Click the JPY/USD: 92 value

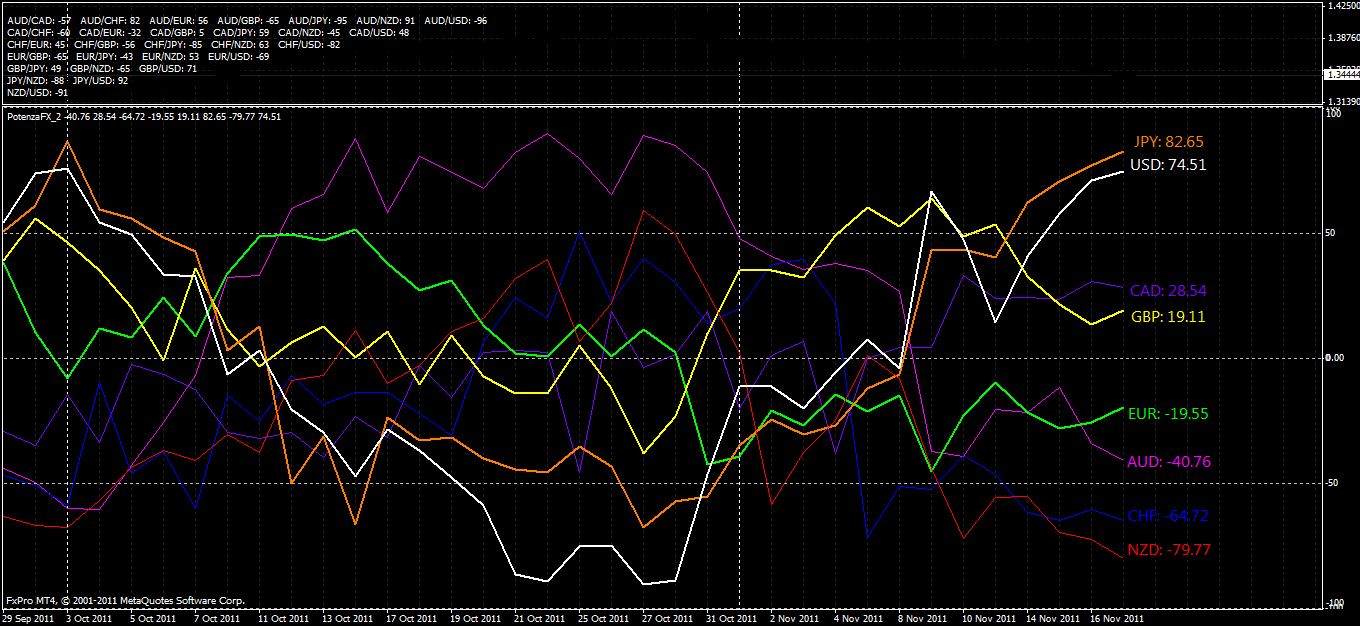100,80
